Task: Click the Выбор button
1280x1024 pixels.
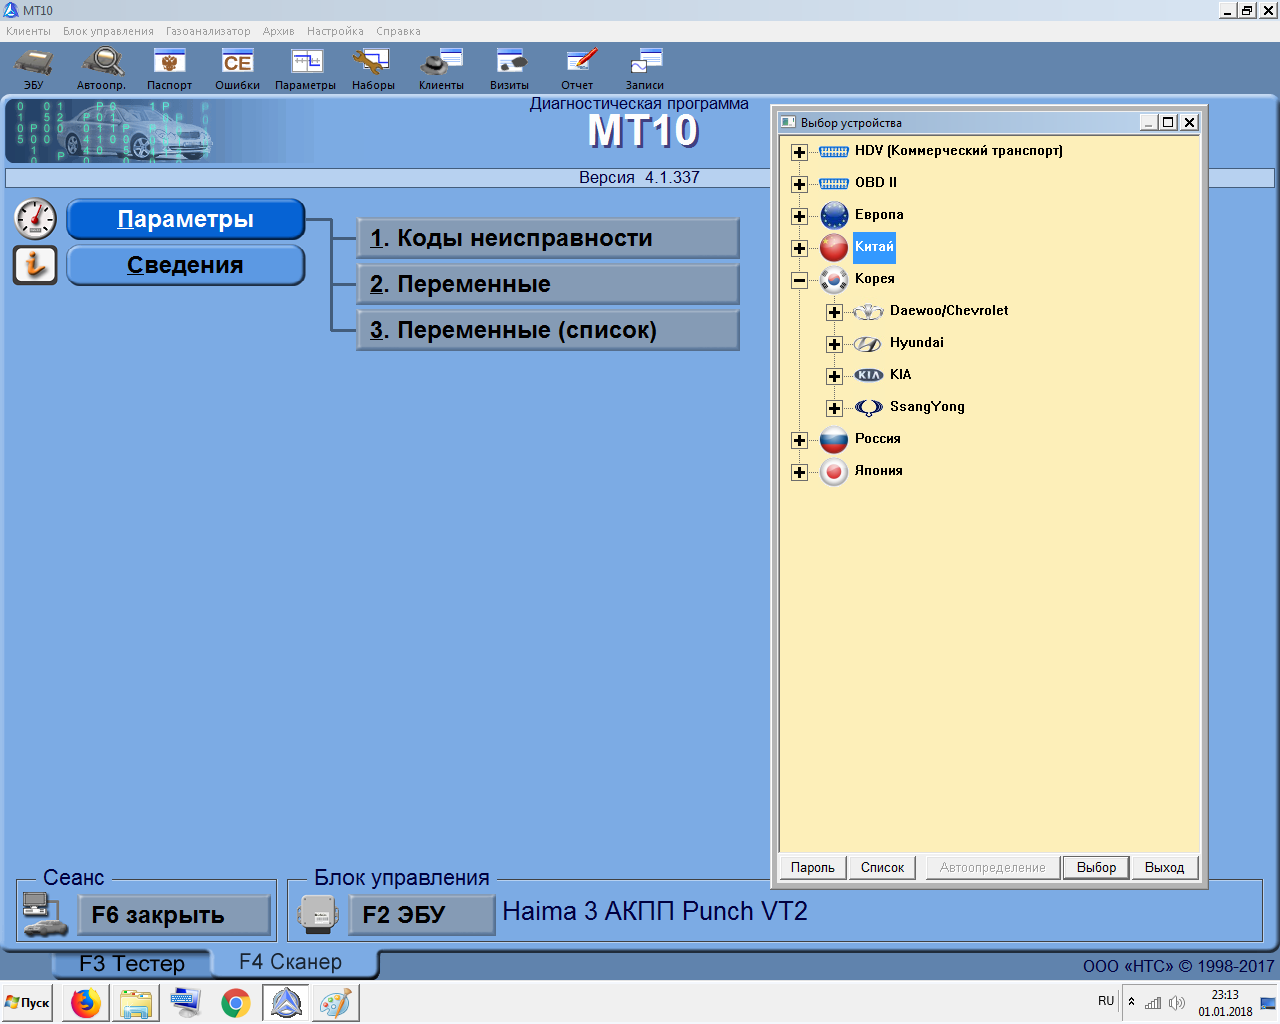Action: (x=1096, y=867)
